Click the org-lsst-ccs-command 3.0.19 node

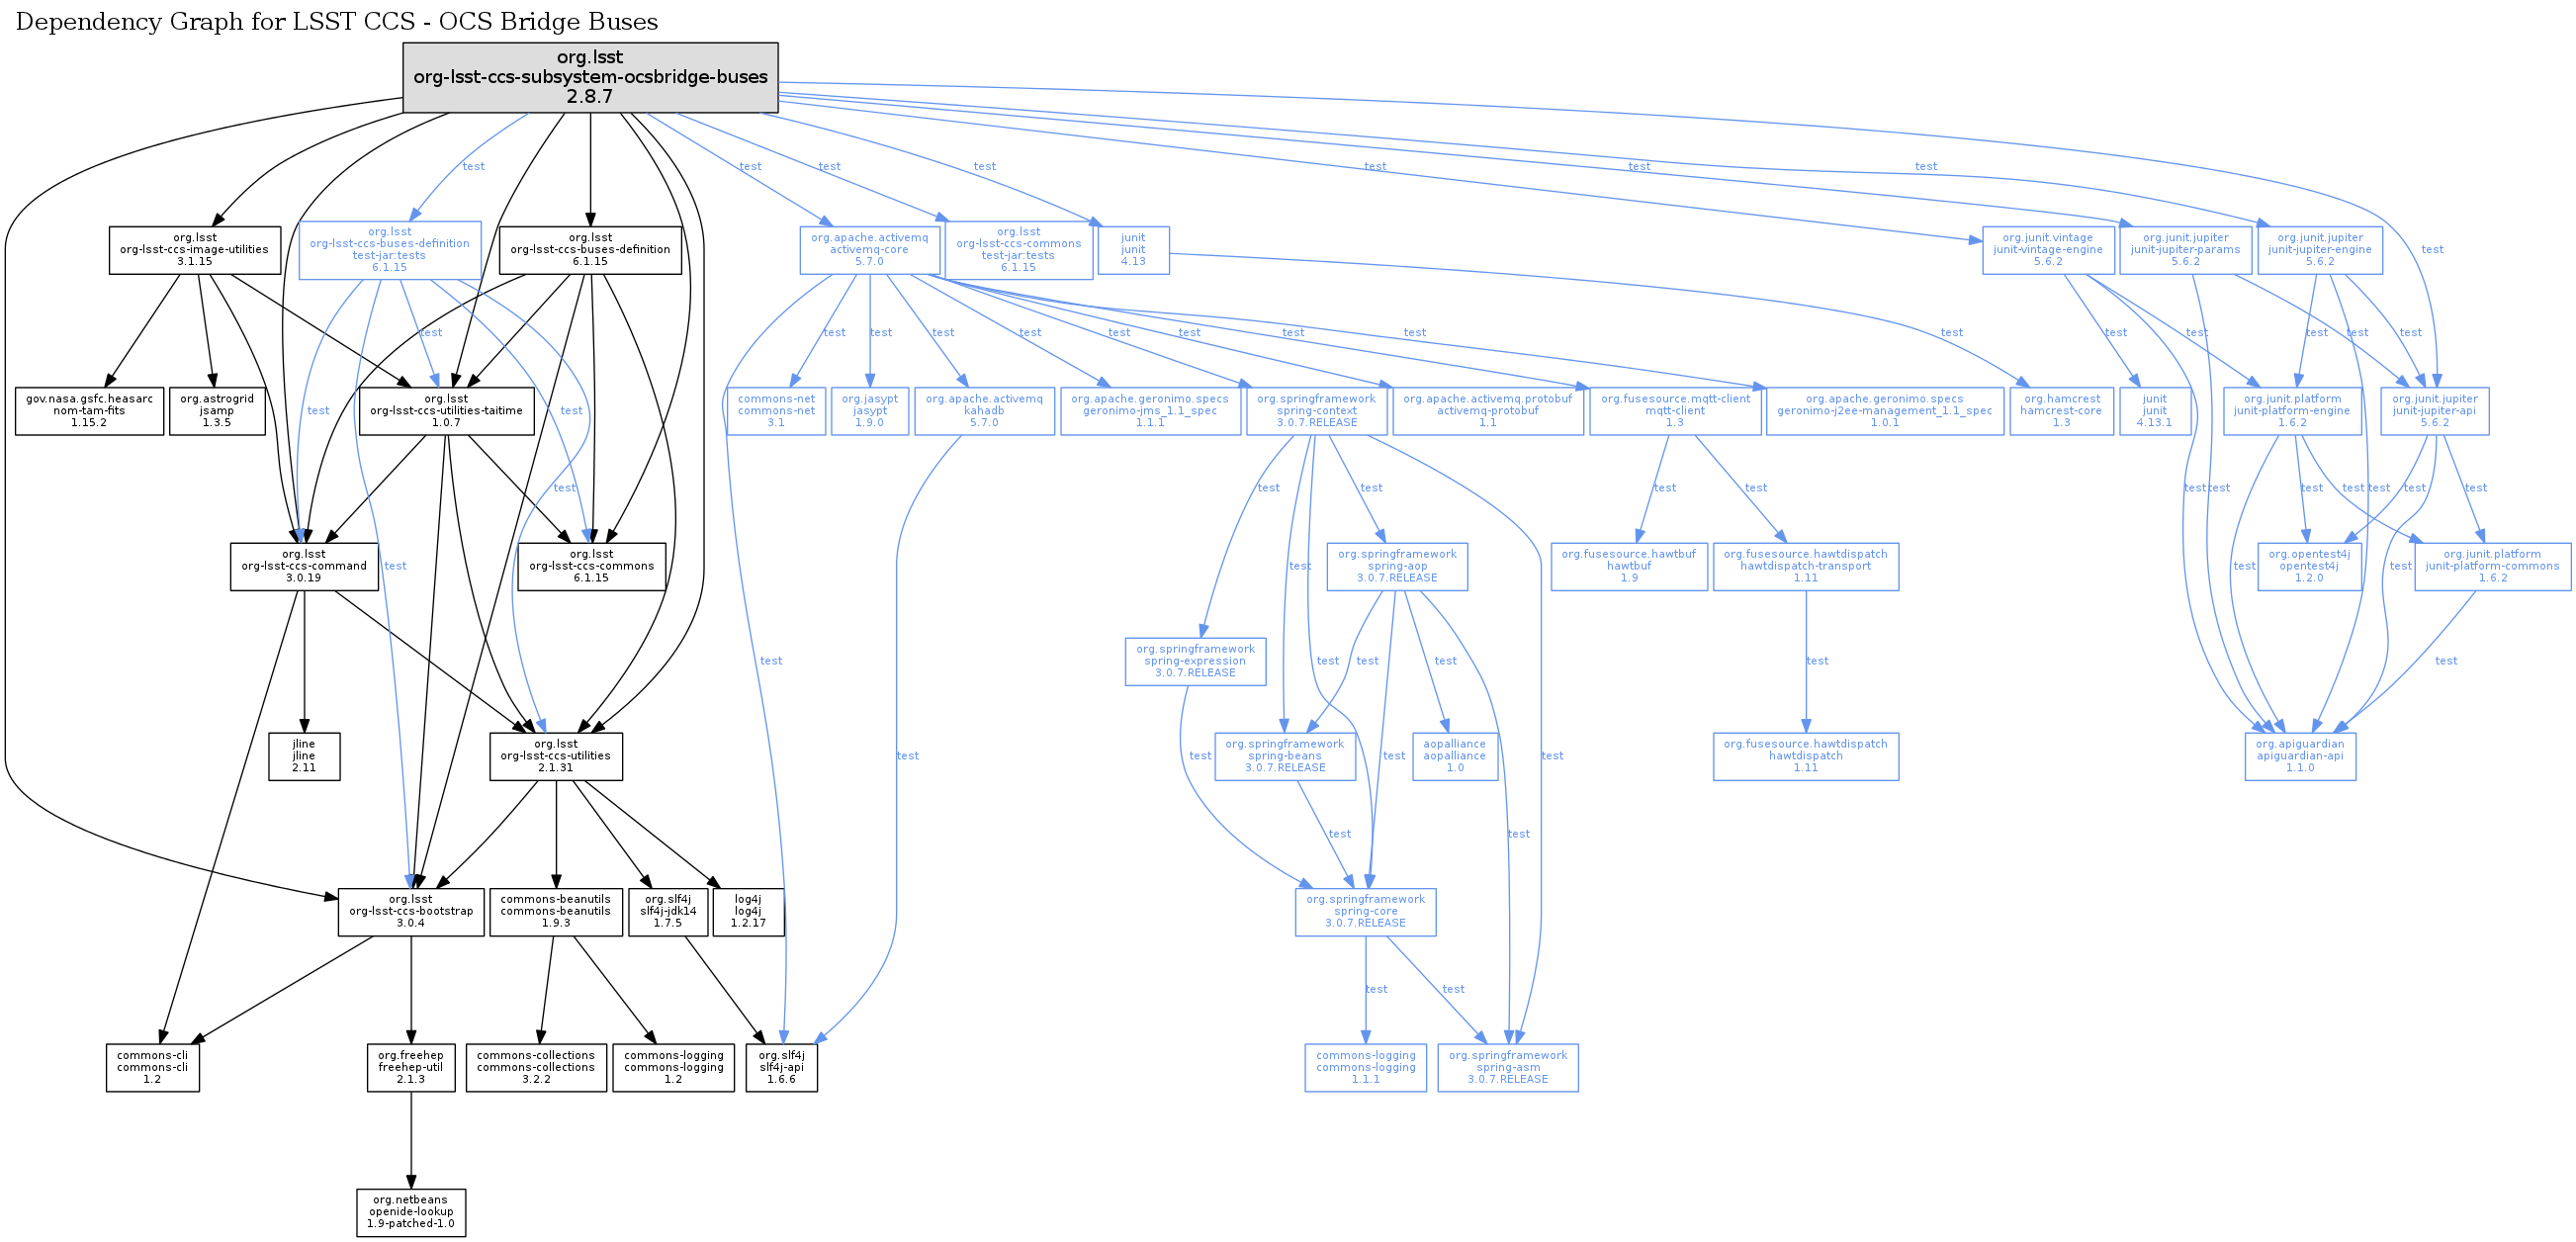(303, 566)
